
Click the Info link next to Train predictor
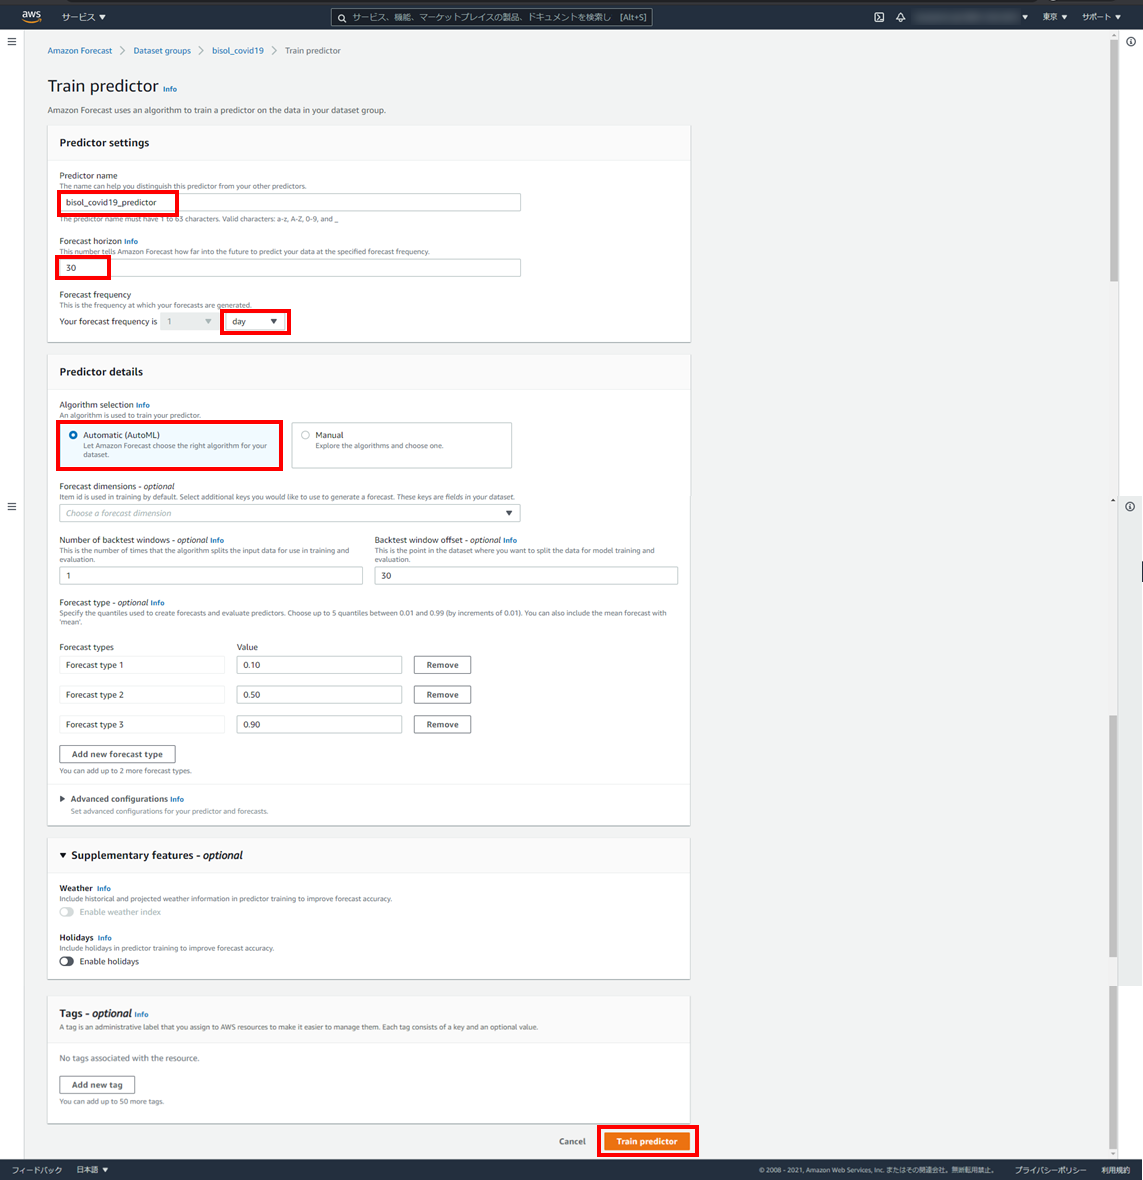170,89
